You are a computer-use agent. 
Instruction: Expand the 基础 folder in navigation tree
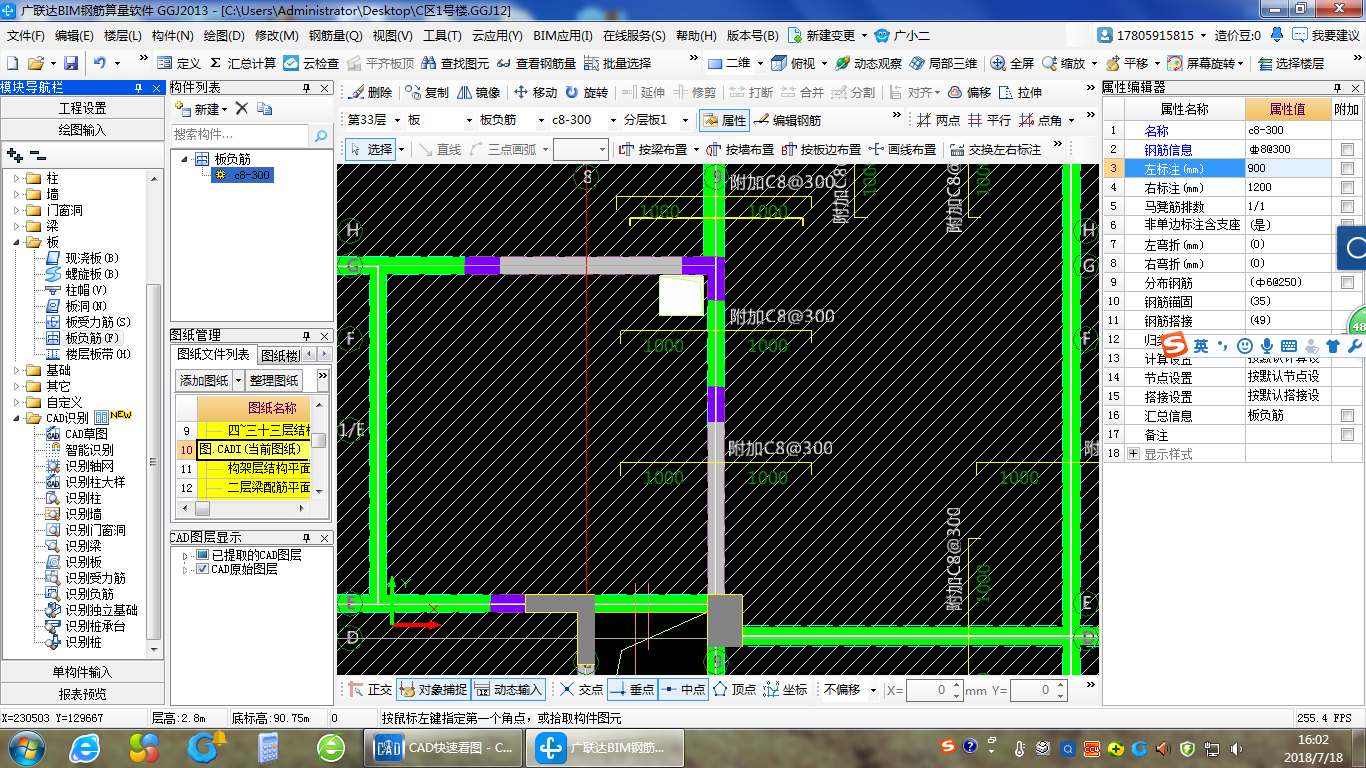[17, 370]
